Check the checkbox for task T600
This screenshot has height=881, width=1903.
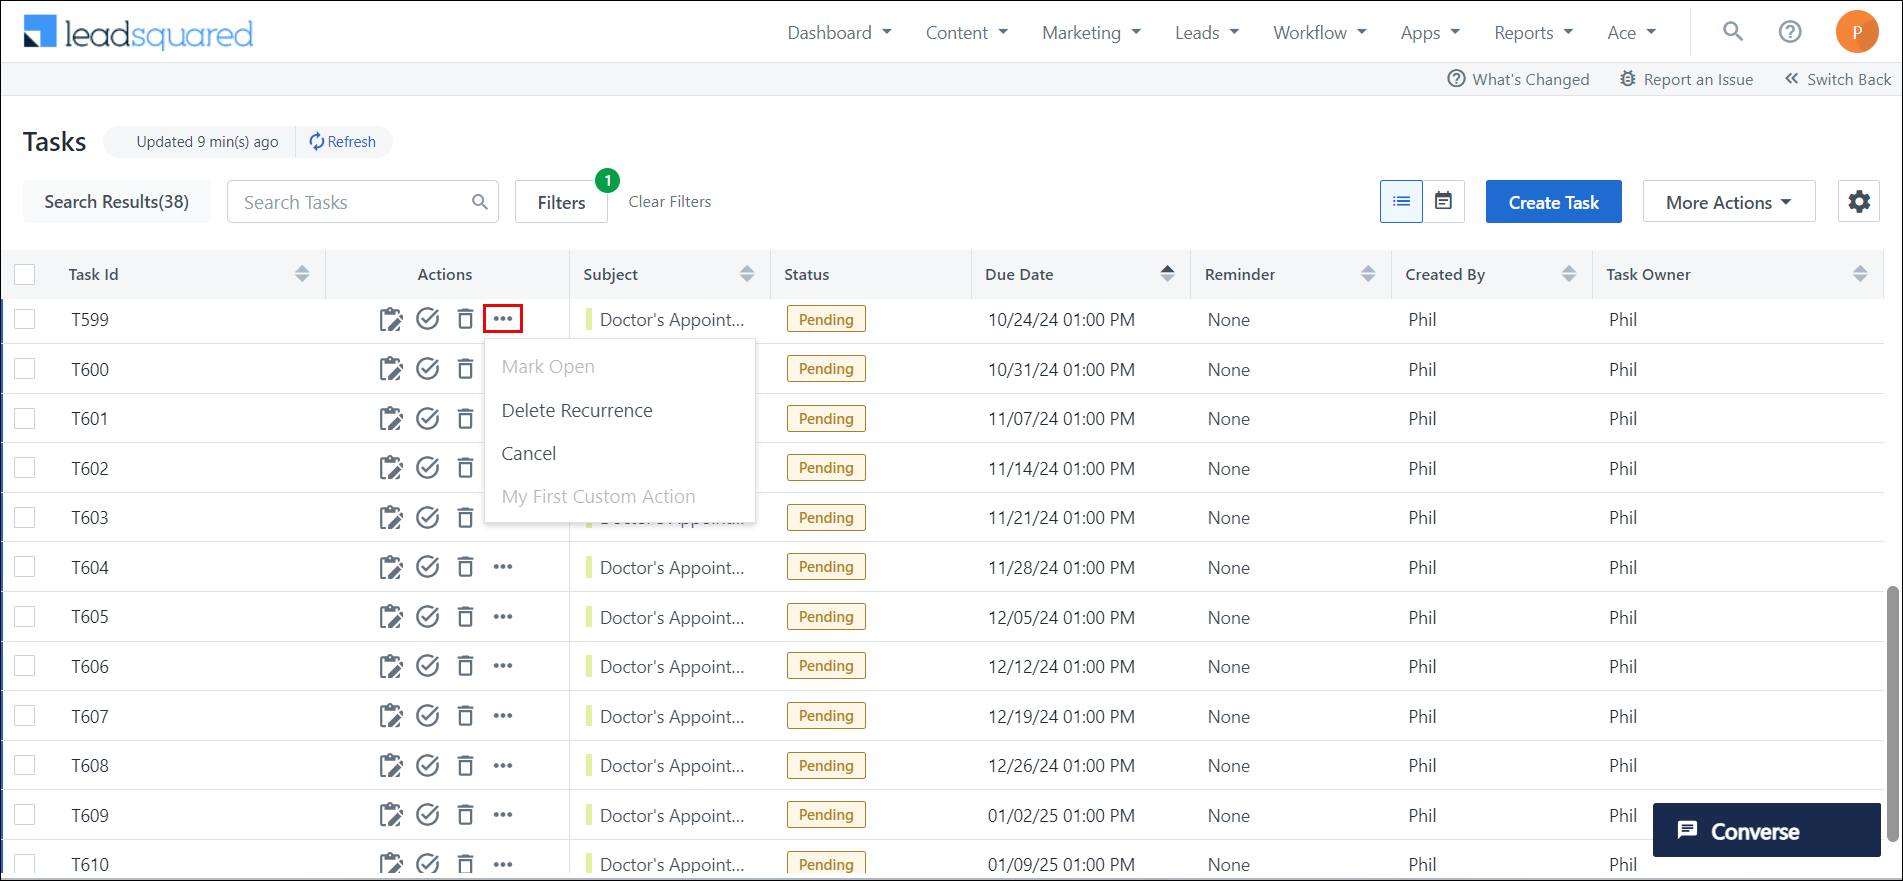[x=25, y=369]
